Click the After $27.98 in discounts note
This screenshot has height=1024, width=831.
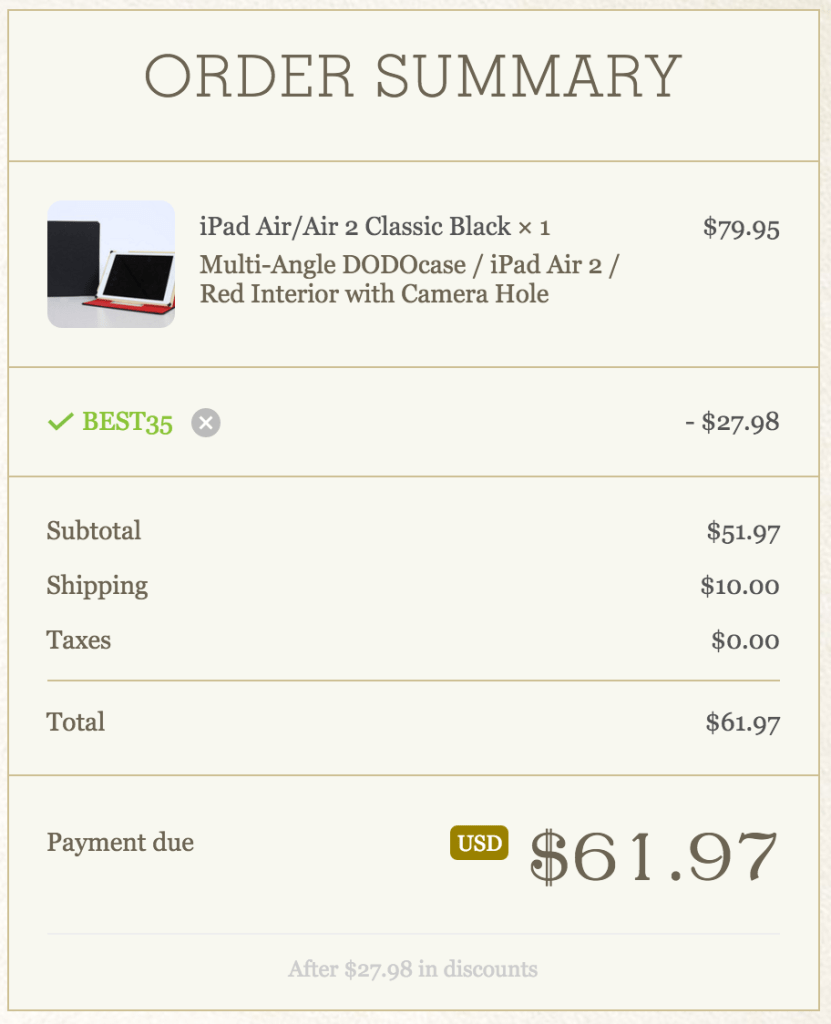pyautogui.click(x=412, y=969)
